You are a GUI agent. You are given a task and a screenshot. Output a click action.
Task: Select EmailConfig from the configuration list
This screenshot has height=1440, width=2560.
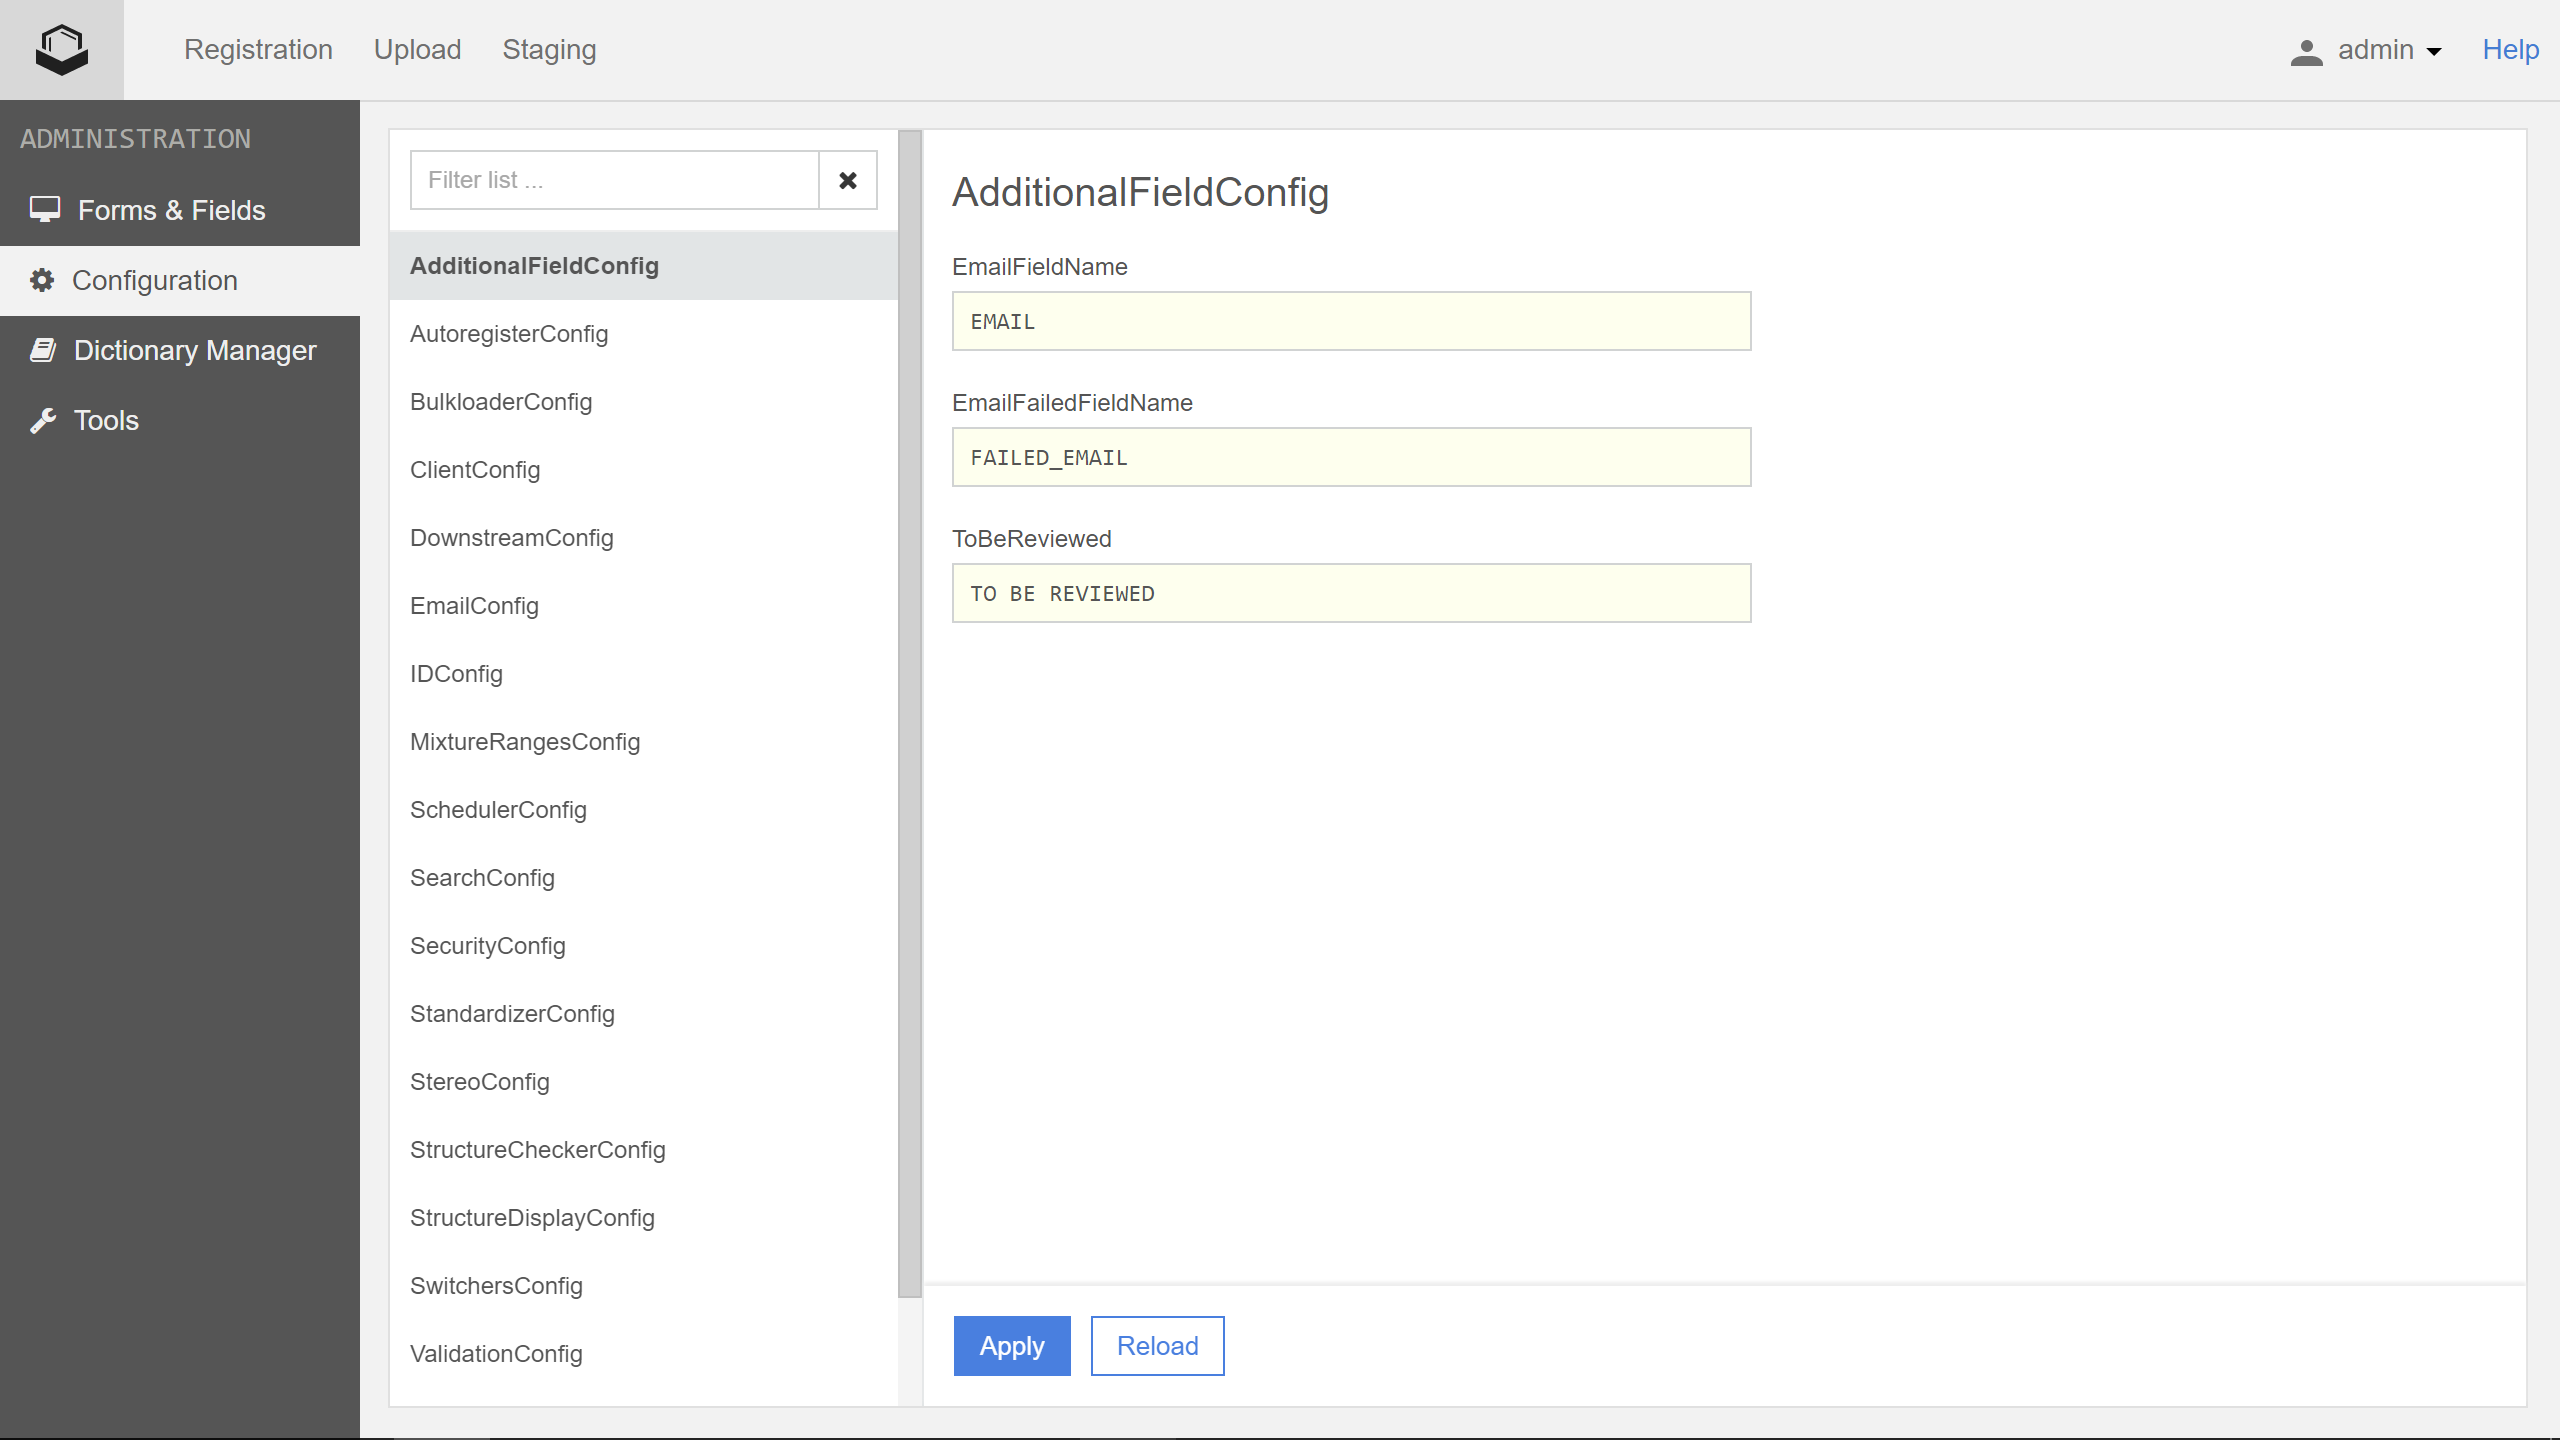[474, 605]
